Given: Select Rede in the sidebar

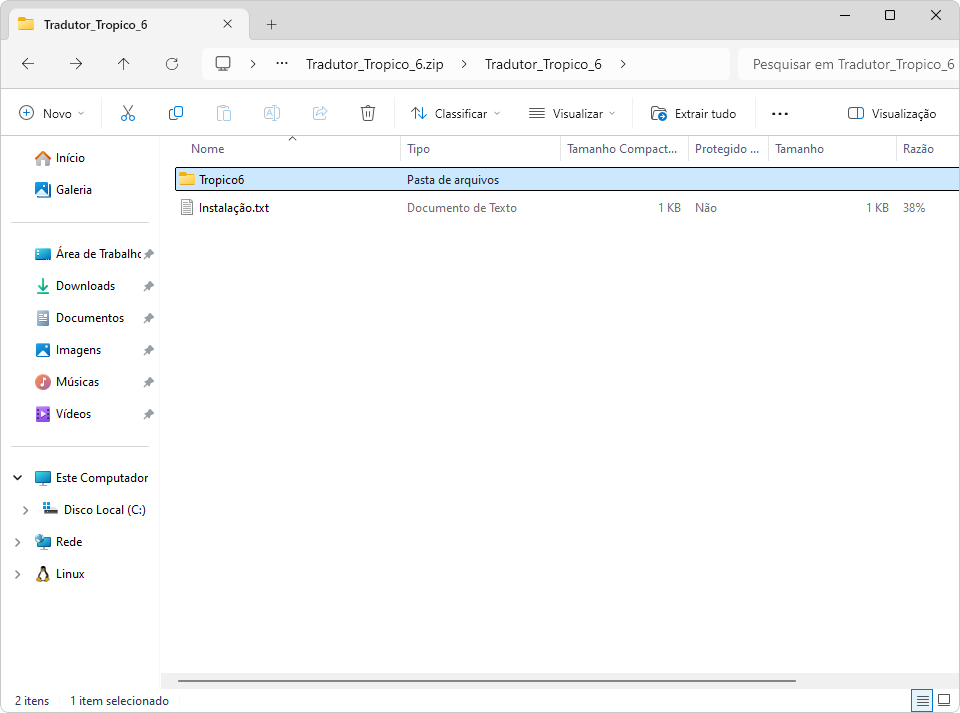Looking at the screenshot, I should [59, 542].
